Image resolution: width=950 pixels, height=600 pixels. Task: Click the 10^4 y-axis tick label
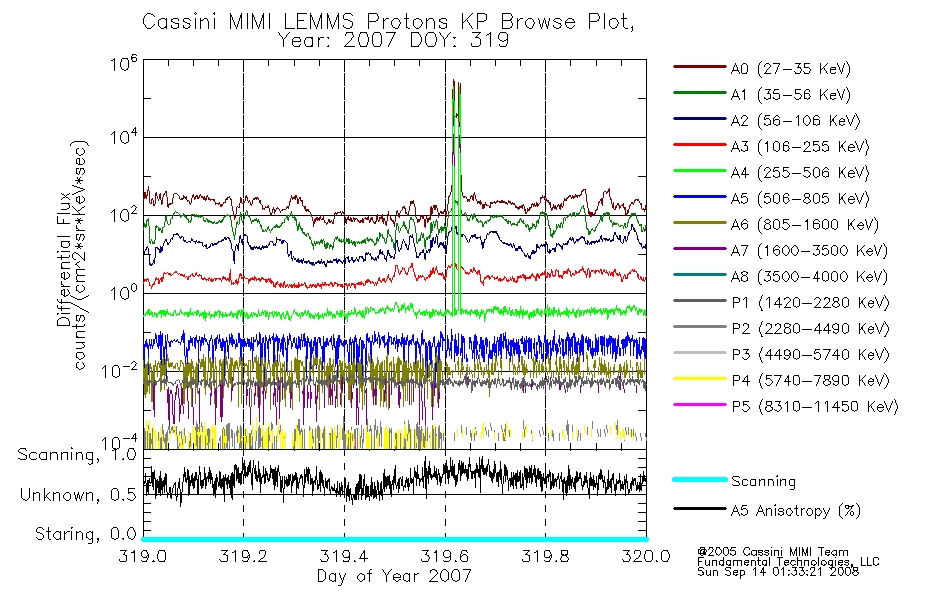click(x=124, y=137)
